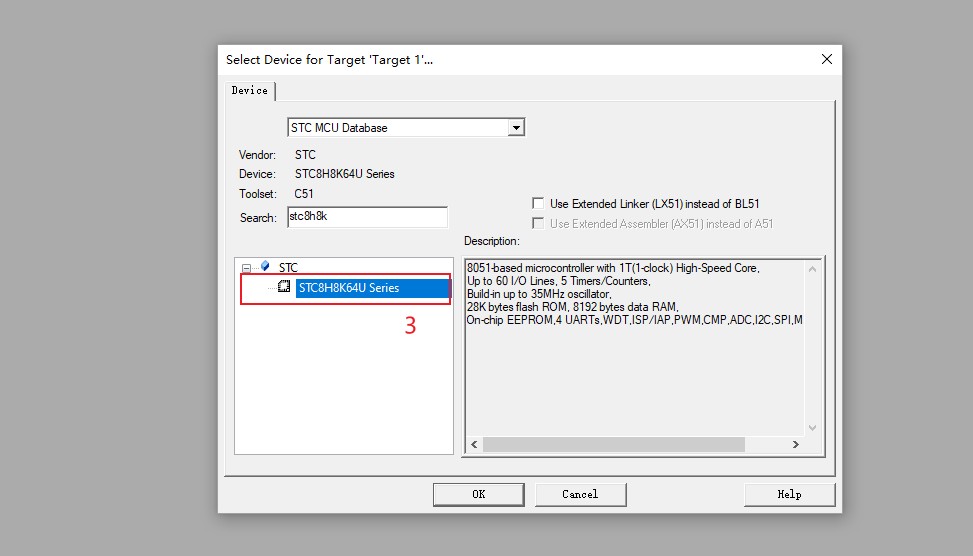Click Use Extended Assembler (AX51) checkbox

coord(538,223)
